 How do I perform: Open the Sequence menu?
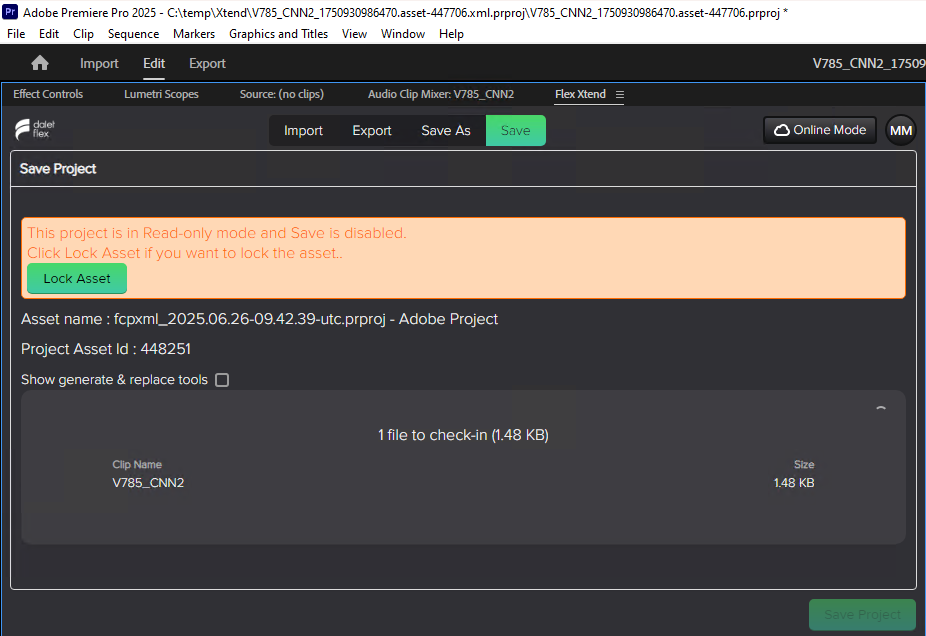[133, 34]
